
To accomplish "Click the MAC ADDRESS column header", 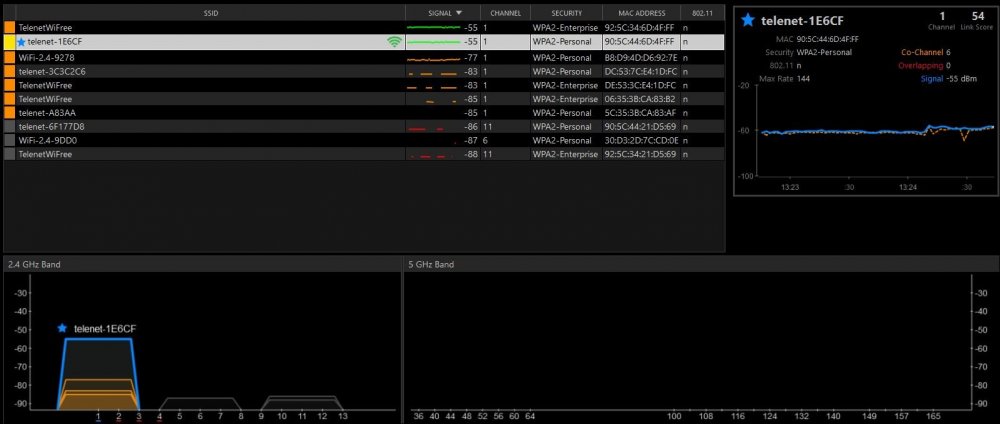I will [641, 13].
